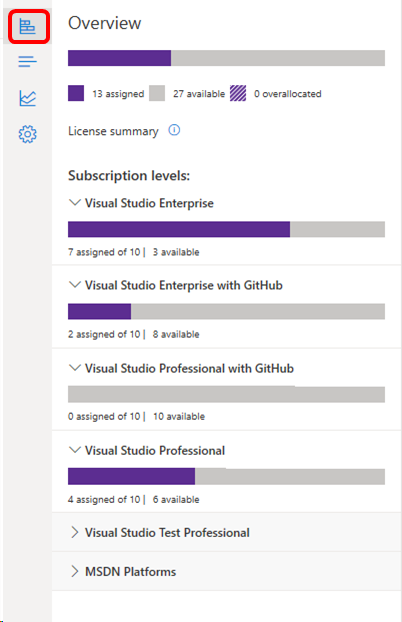
Task: Collapse Visual Studio Enterprise section chevron
Action: [x=75, y=203]
